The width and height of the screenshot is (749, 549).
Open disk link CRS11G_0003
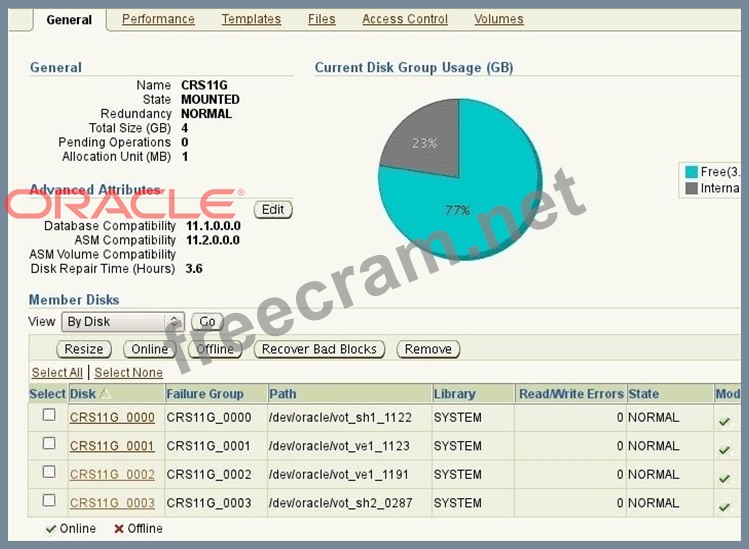pyautogui.click(x=112, y=503)
